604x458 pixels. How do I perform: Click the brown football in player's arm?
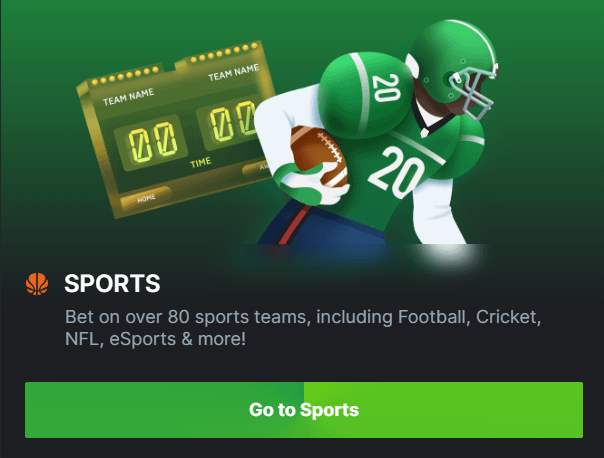click(319, 156)
